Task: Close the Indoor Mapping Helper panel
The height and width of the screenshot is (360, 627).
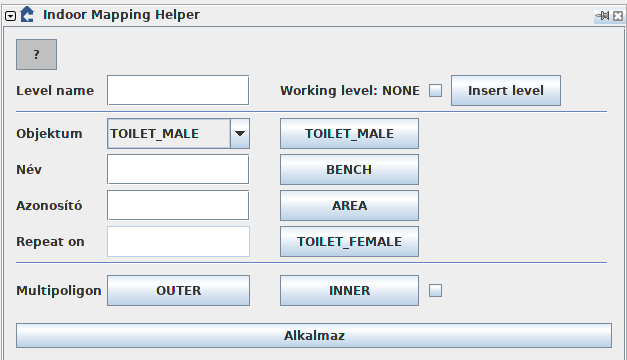Action: 618,16
